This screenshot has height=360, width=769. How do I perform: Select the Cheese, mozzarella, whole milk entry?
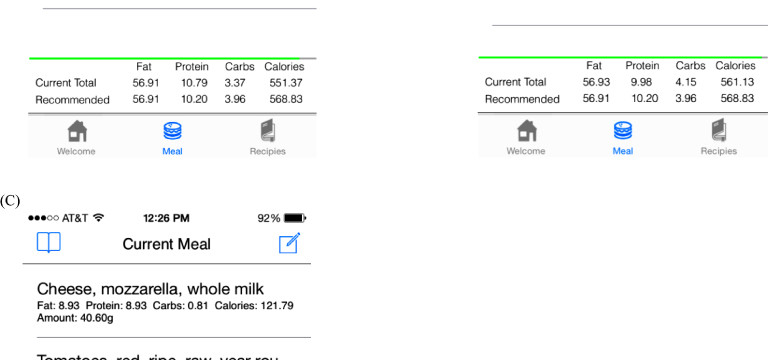click(167, 301)
